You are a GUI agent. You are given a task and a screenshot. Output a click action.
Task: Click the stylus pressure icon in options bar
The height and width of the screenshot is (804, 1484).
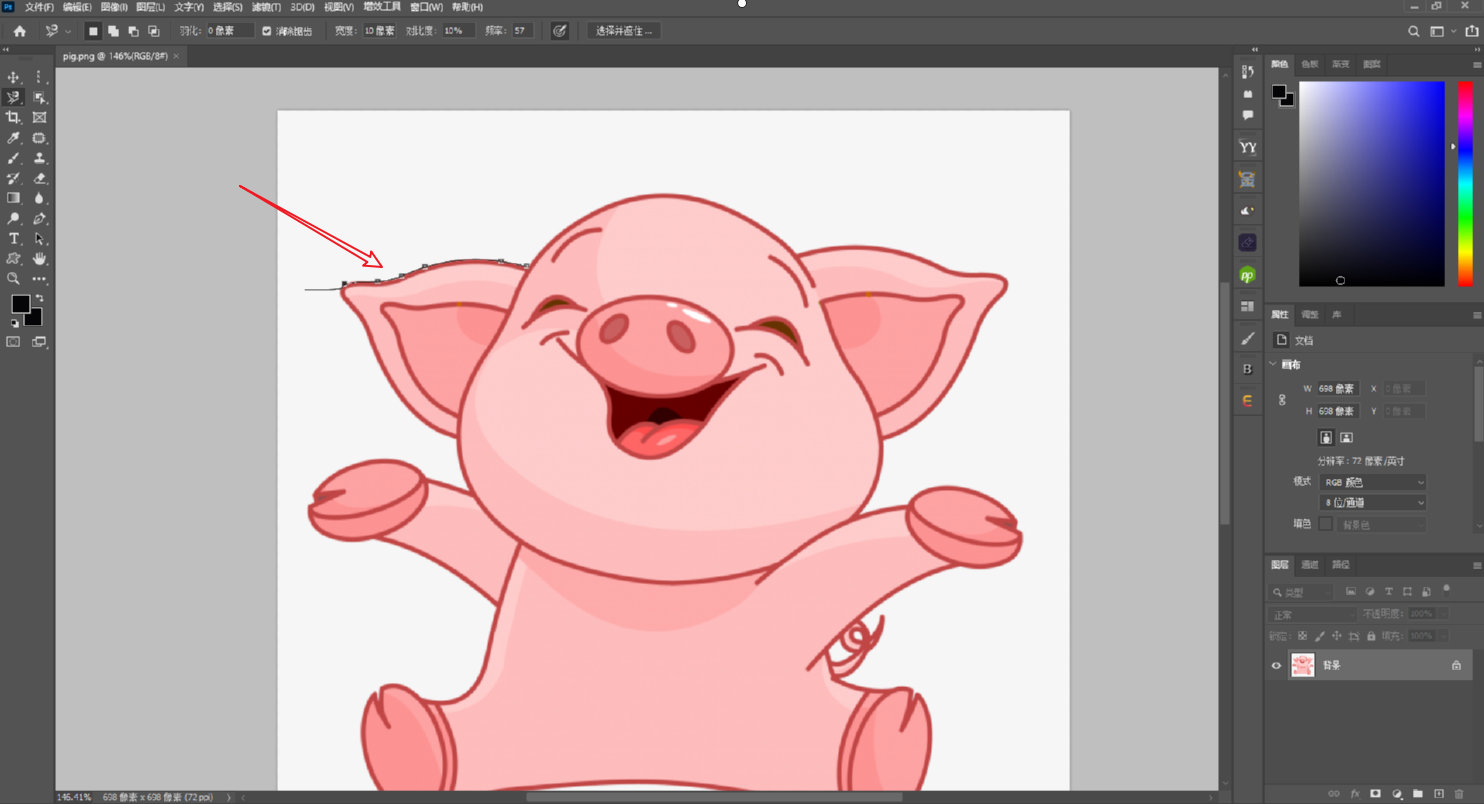click(x=560, y=31)
